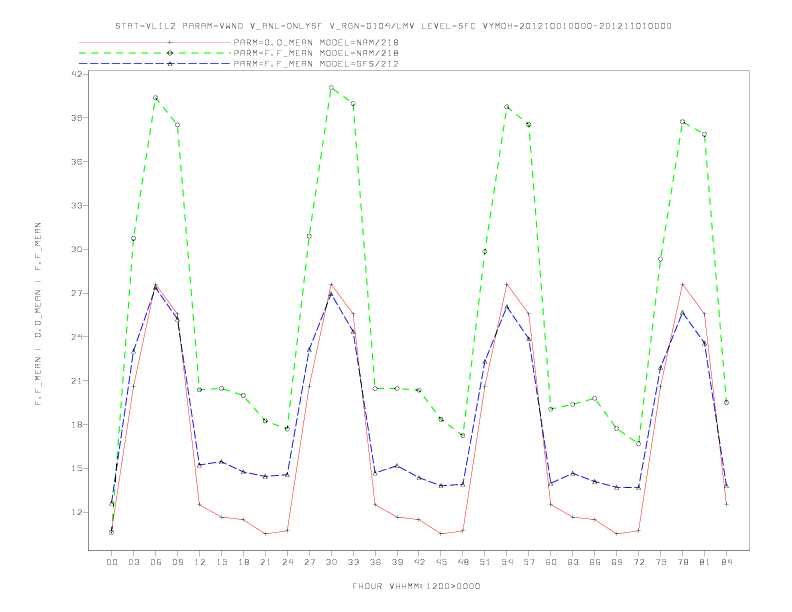The width and height of the screenshot is (792, 612).
Task: Click y-axis tick label 21
Action: [78, 381]
